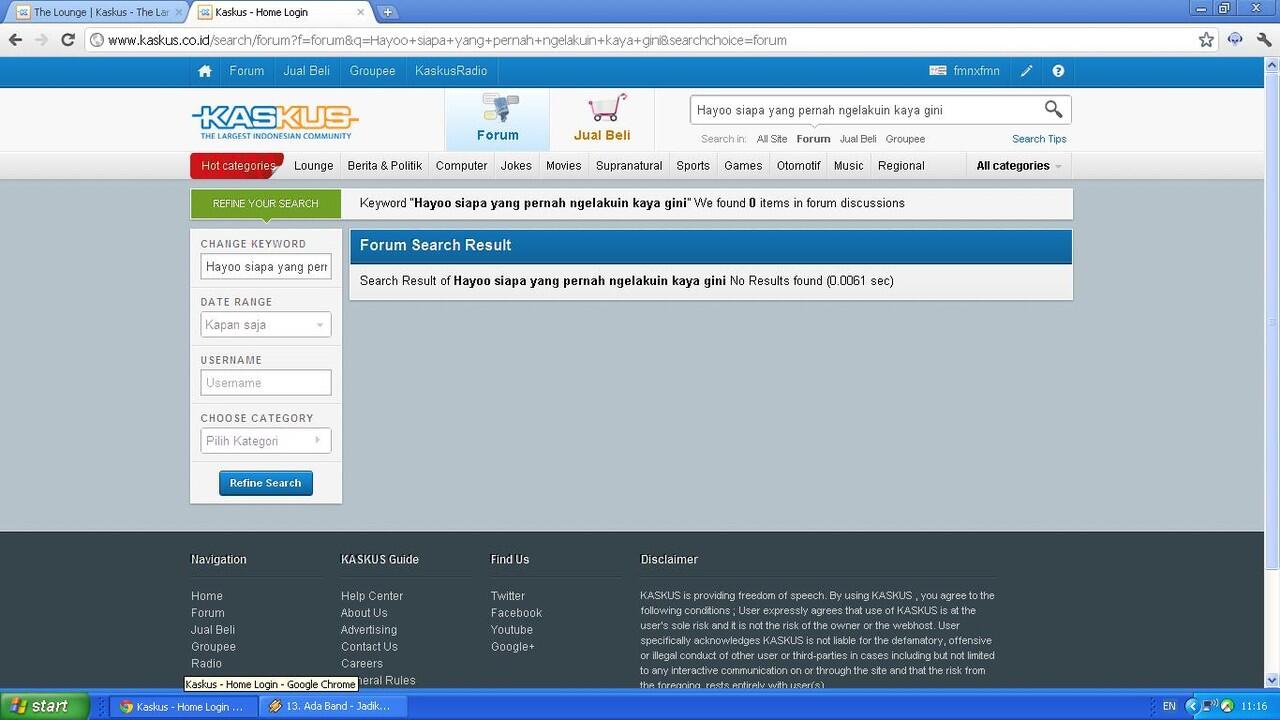The width and height of the screenshot is (1280, 720).
Task: Bookmark page with star icon
Action: click(x=1206, y=40)
